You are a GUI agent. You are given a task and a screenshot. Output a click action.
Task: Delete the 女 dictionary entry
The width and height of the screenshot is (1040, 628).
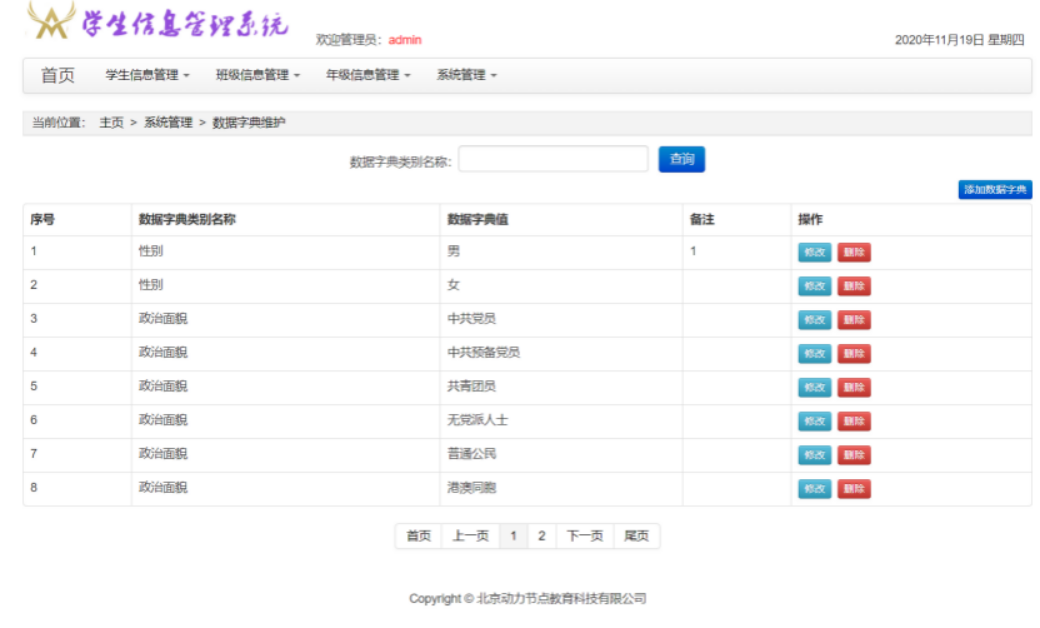tap(853, 287)
